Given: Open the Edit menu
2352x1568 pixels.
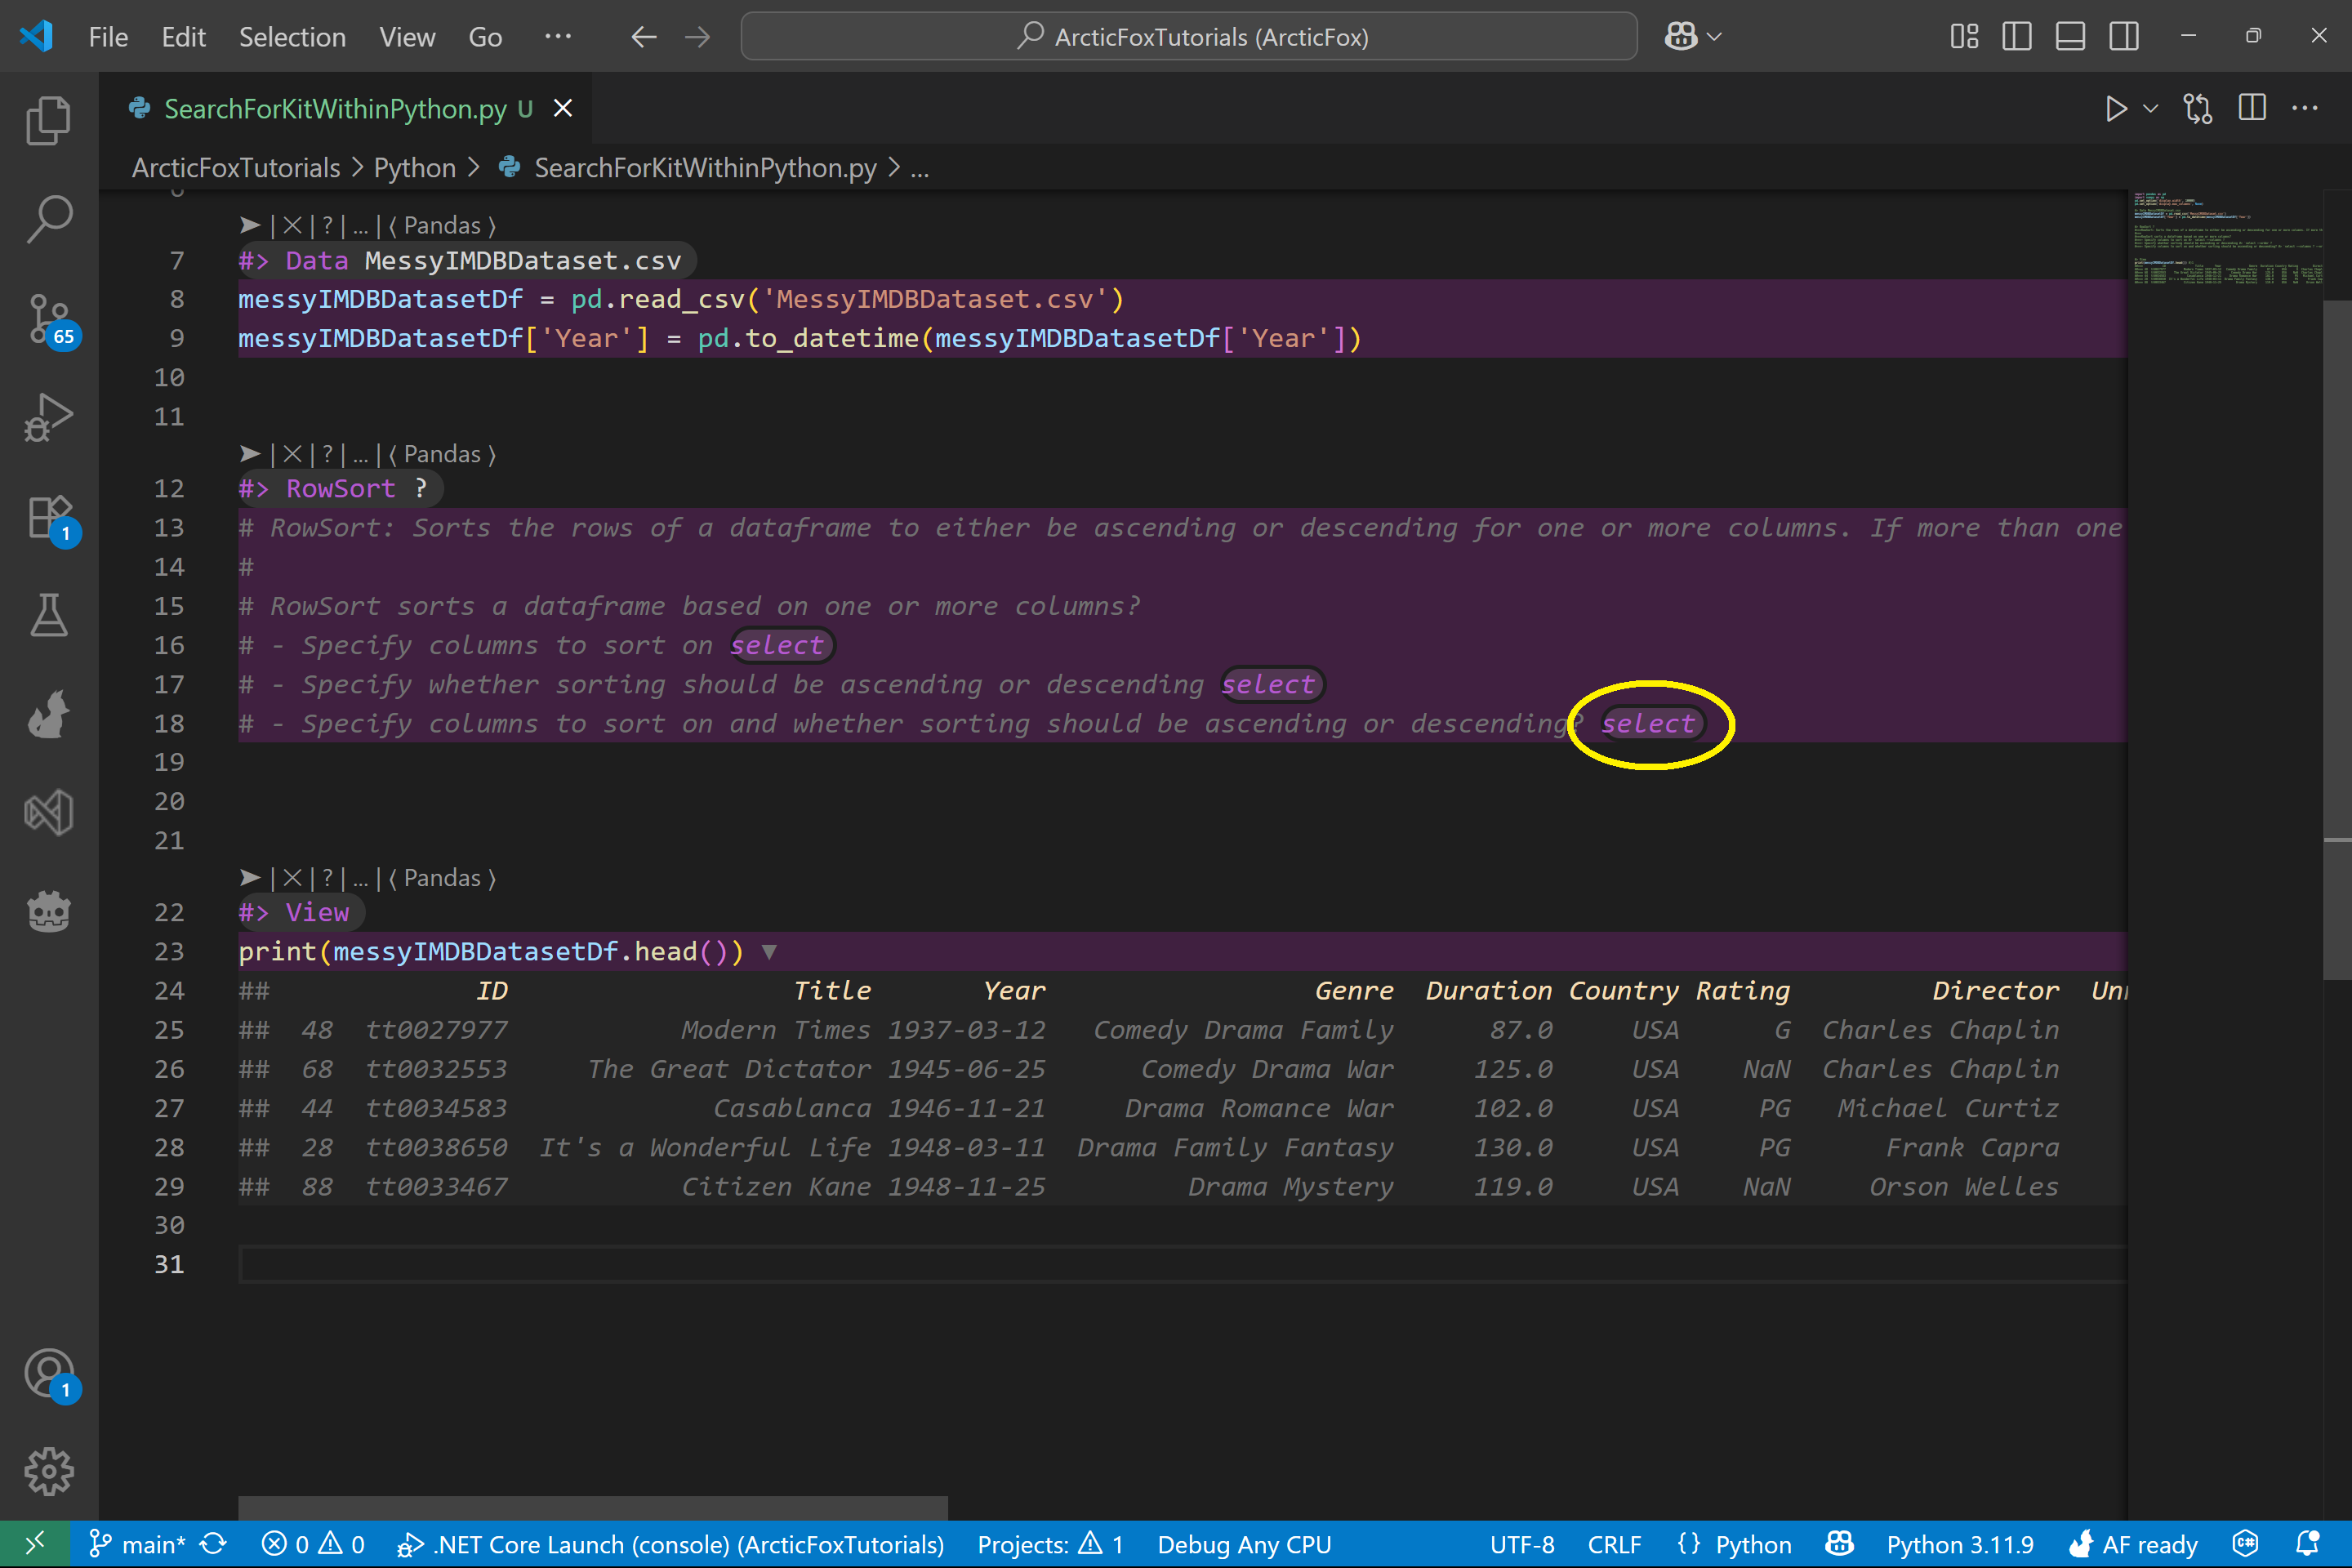Looking at the screenshot, I should [x=183, y=37].
